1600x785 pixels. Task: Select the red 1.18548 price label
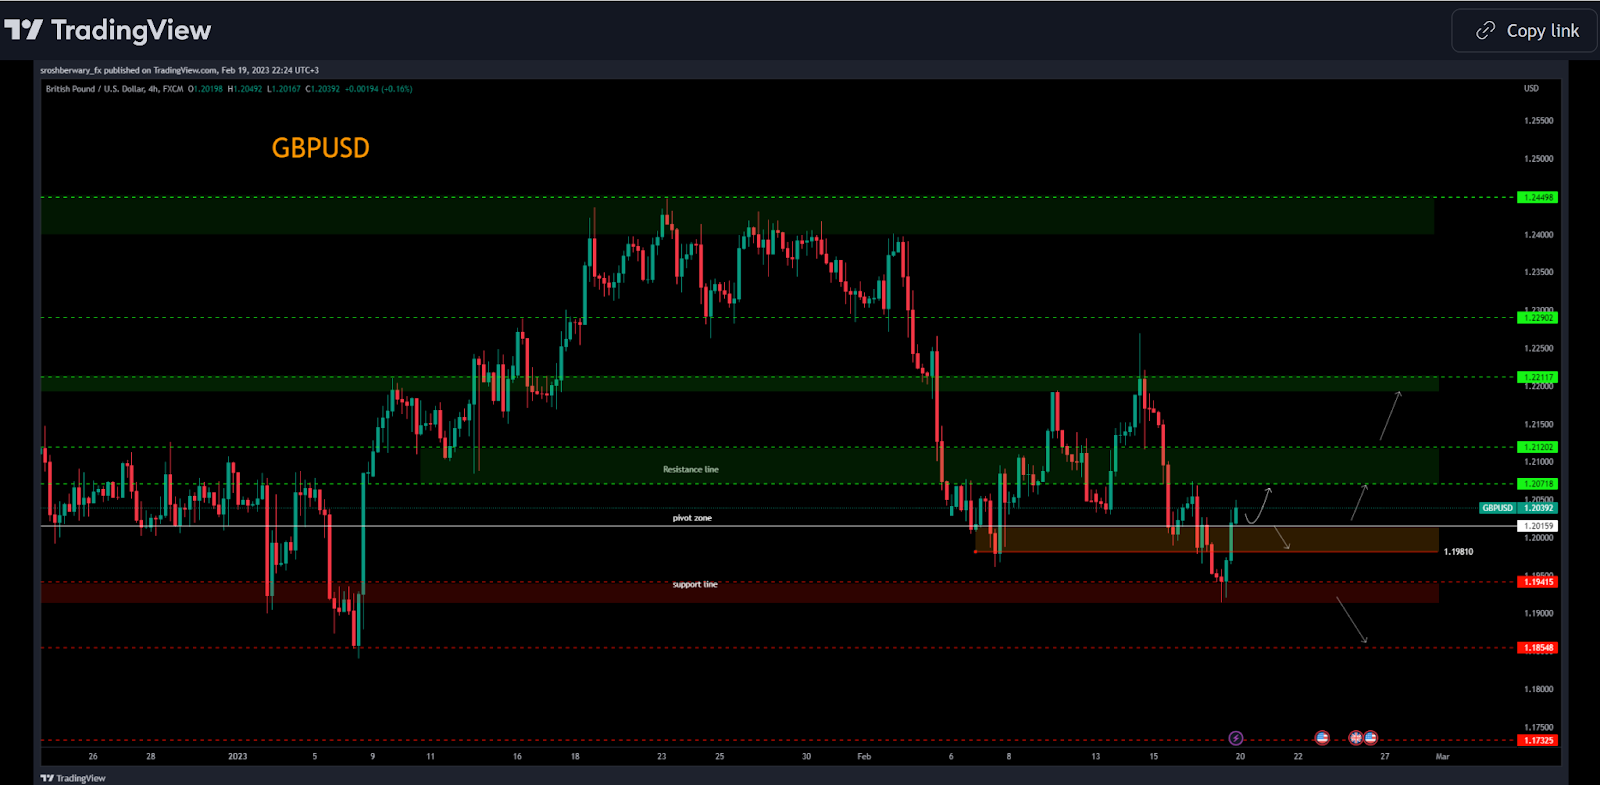(x=1537, y=648)
